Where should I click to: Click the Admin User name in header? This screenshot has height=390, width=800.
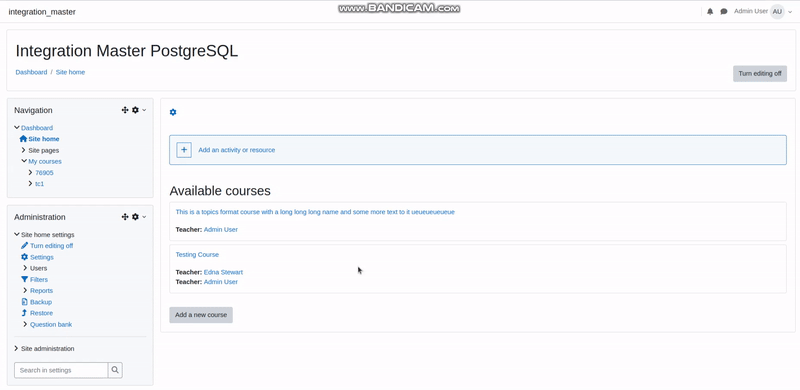[x=751, y=11]
